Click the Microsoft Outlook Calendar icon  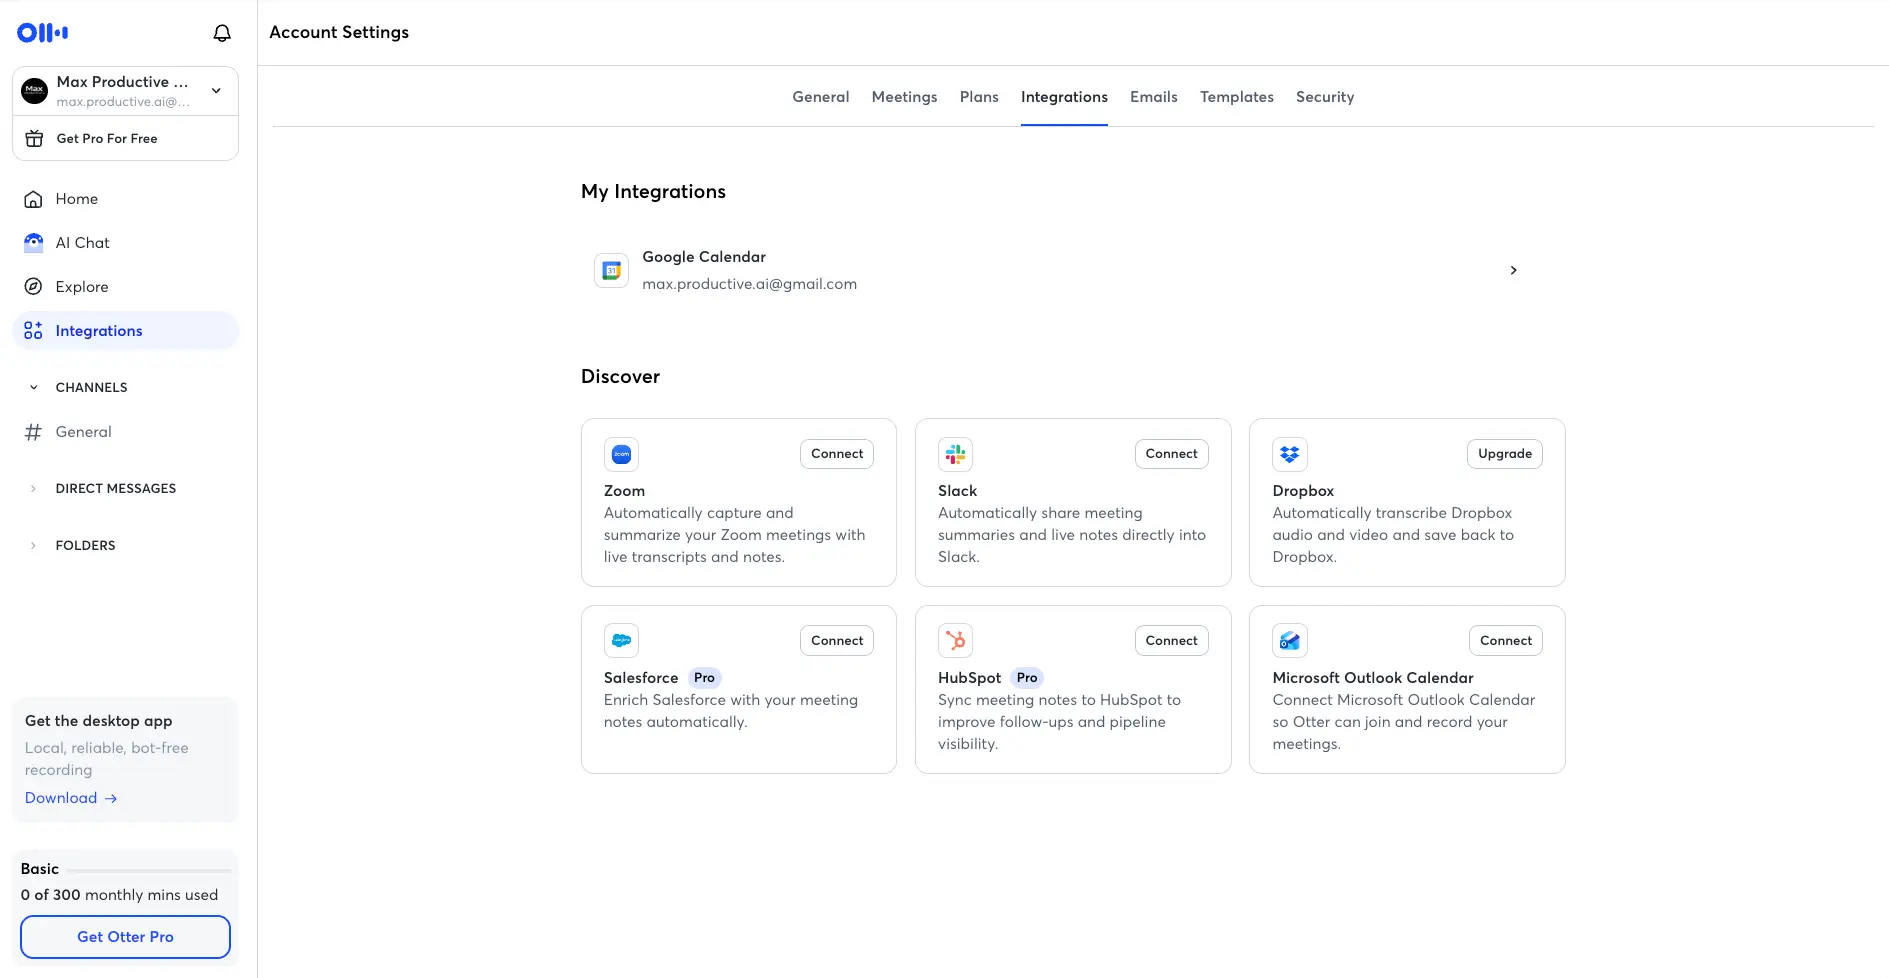point(1290,641)
